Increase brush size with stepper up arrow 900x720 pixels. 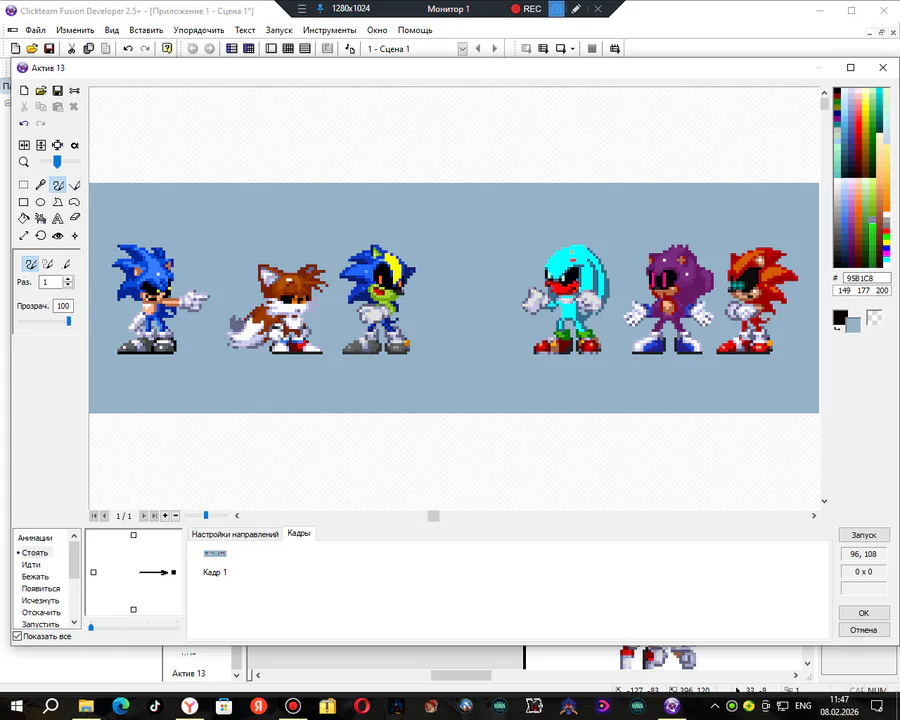tap(68, 279)
